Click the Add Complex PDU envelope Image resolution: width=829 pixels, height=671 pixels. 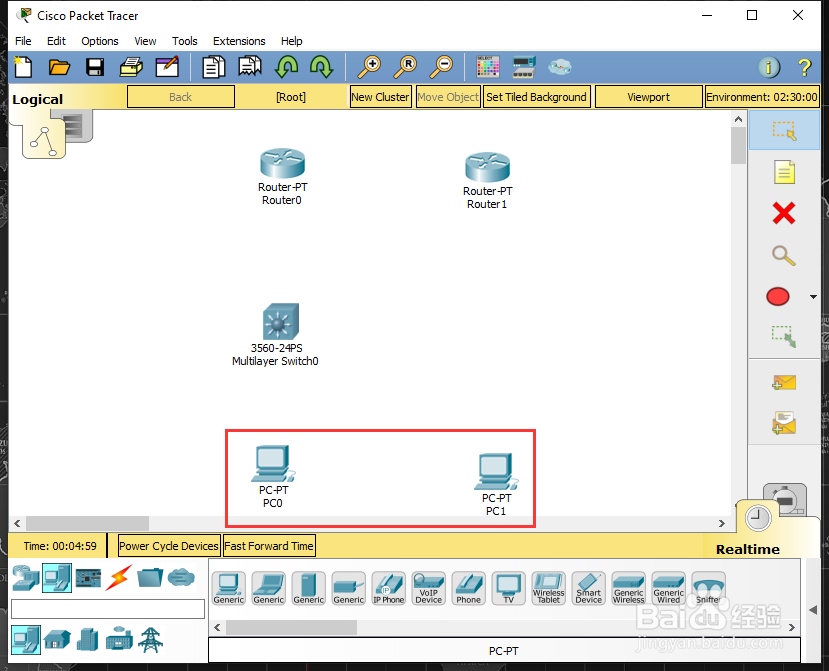point(784,423)
